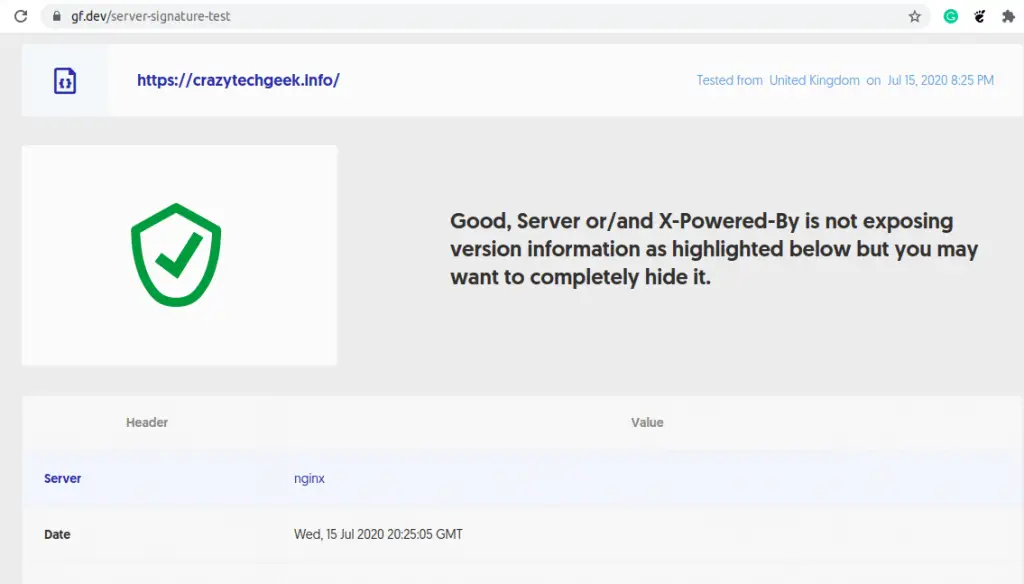This screenshot has height=584, width=1024.
Task: Open the puzzle-piece Extensions menu
Action: (1008, 16)
